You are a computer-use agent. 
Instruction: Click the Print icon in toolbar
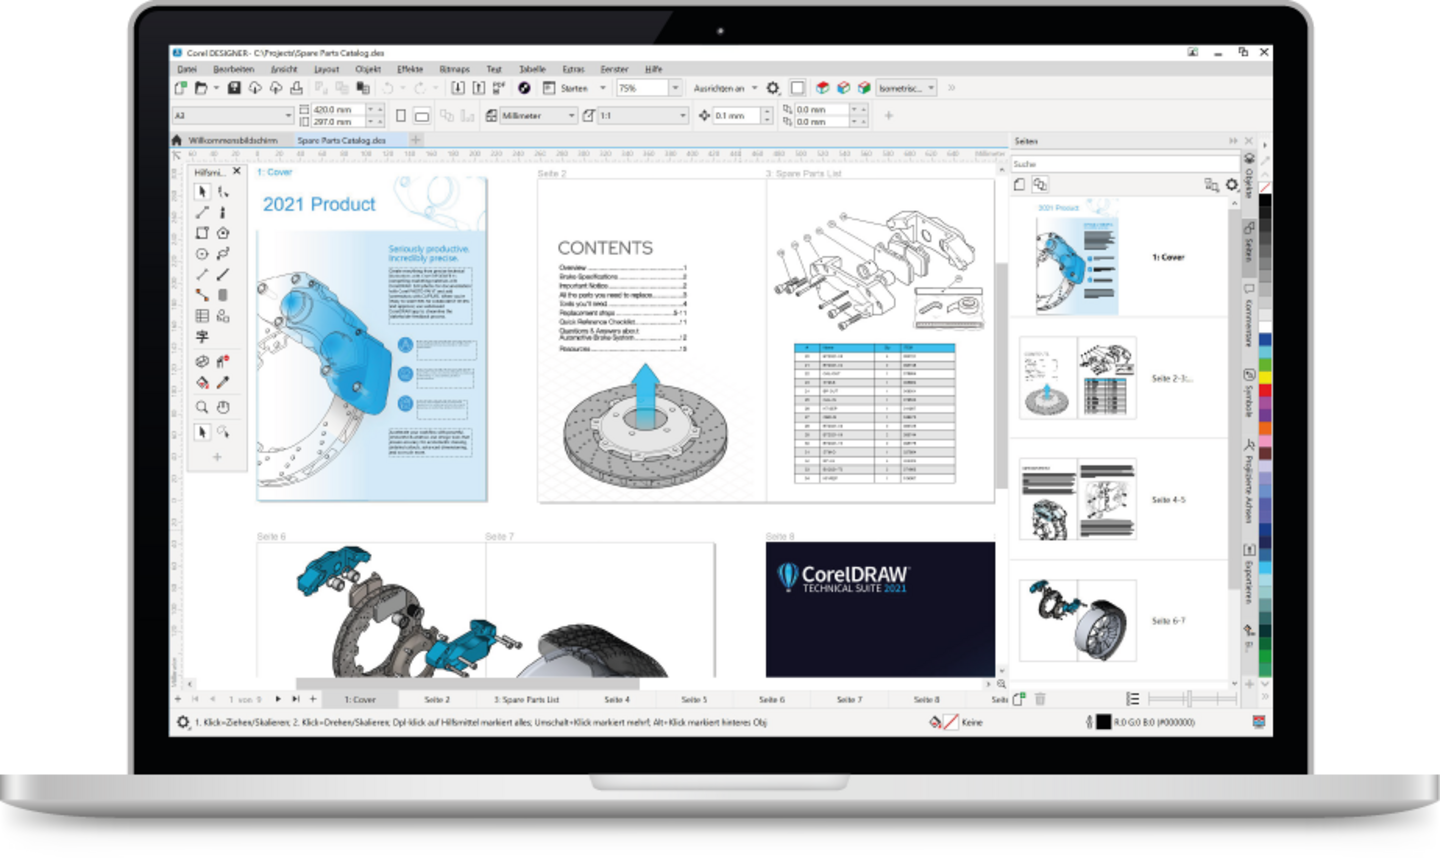coord(296,88)
